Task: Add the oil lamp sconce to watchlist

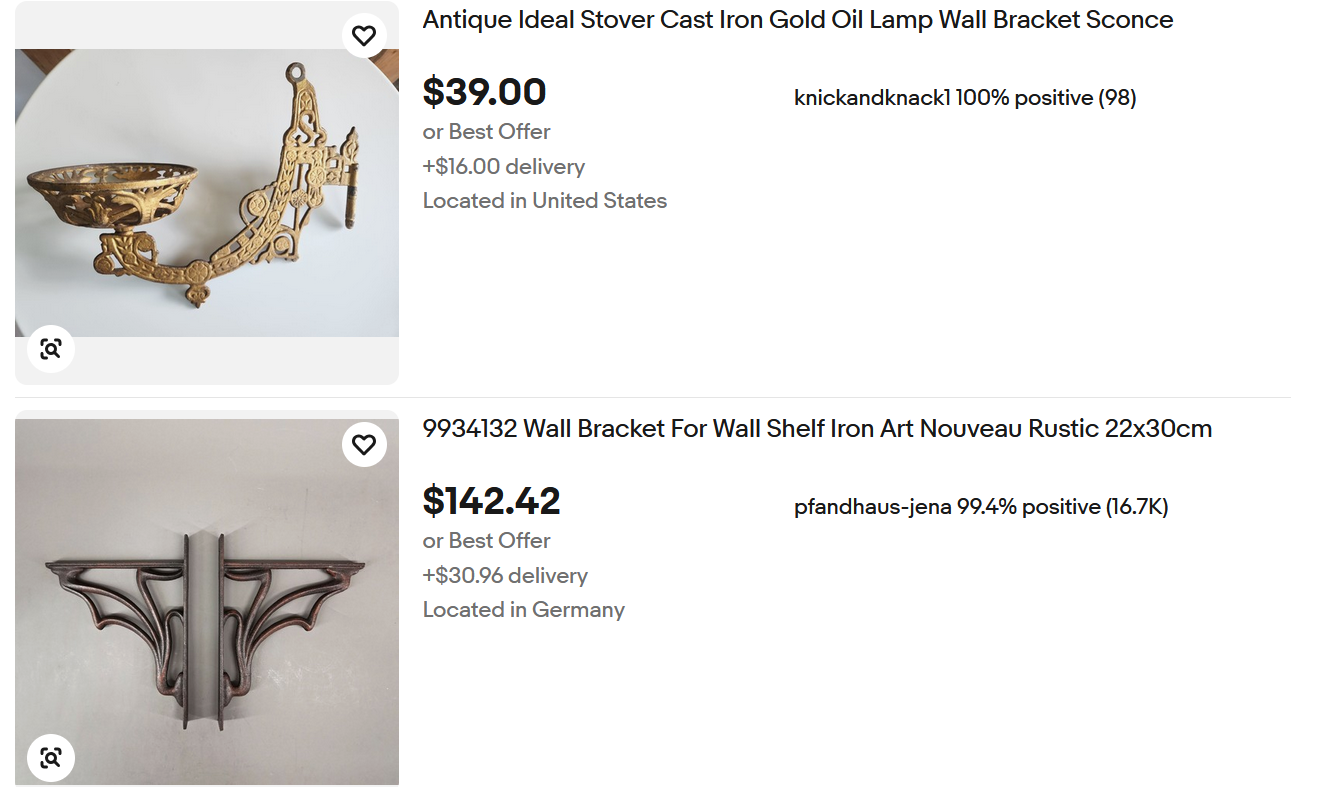Action: click(x=364, y=36)
